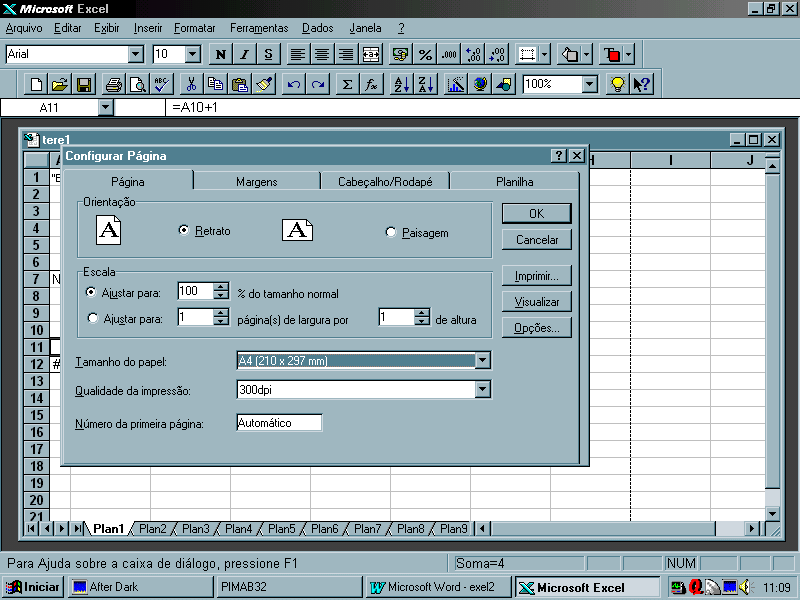Click the lightbulb tip wizard icon
The height and width of the screenshot is (600, 800).
pos(617,84)
